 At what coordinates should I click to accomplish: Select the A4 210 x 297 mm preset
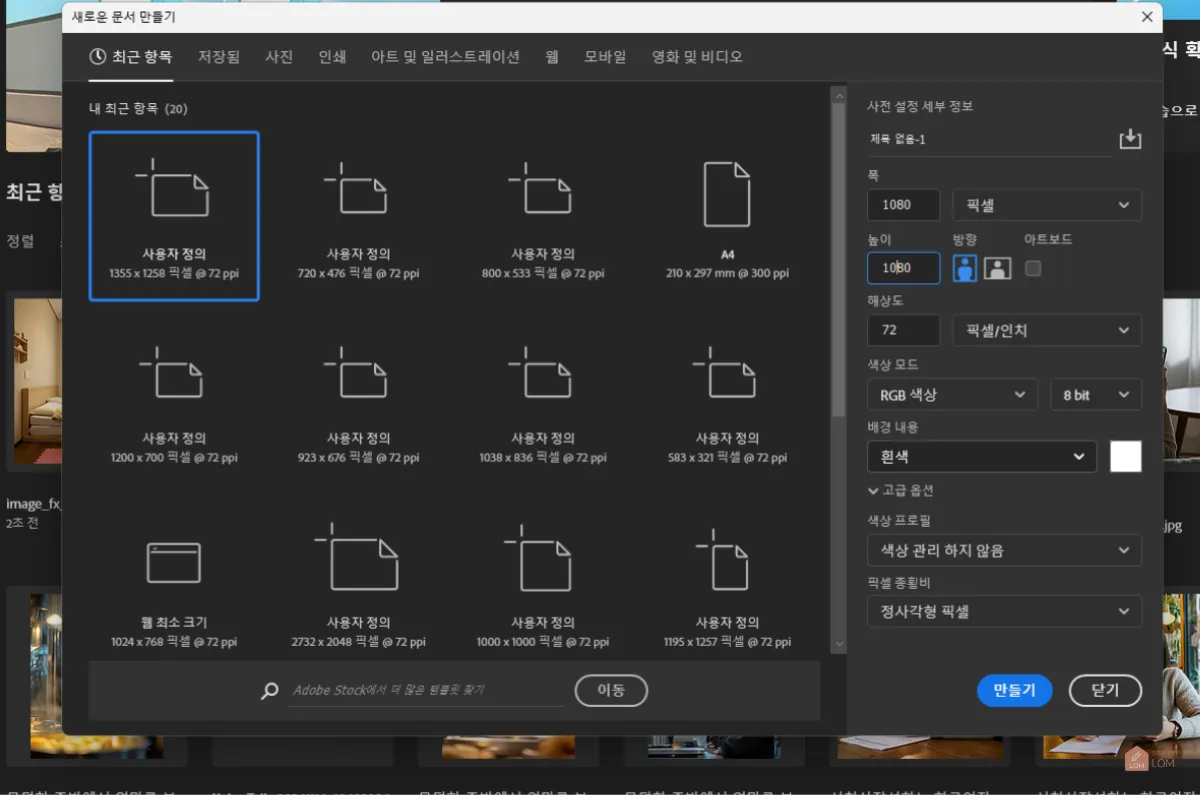[727, 216]
